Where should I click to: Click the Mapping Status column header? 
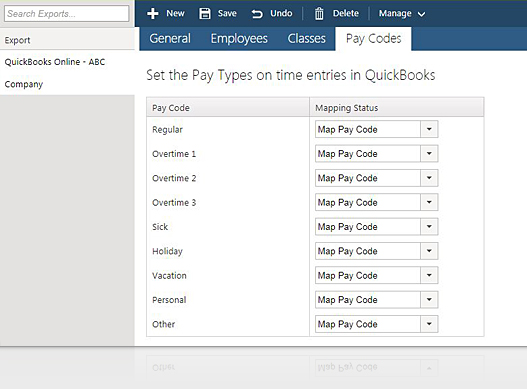397,108
